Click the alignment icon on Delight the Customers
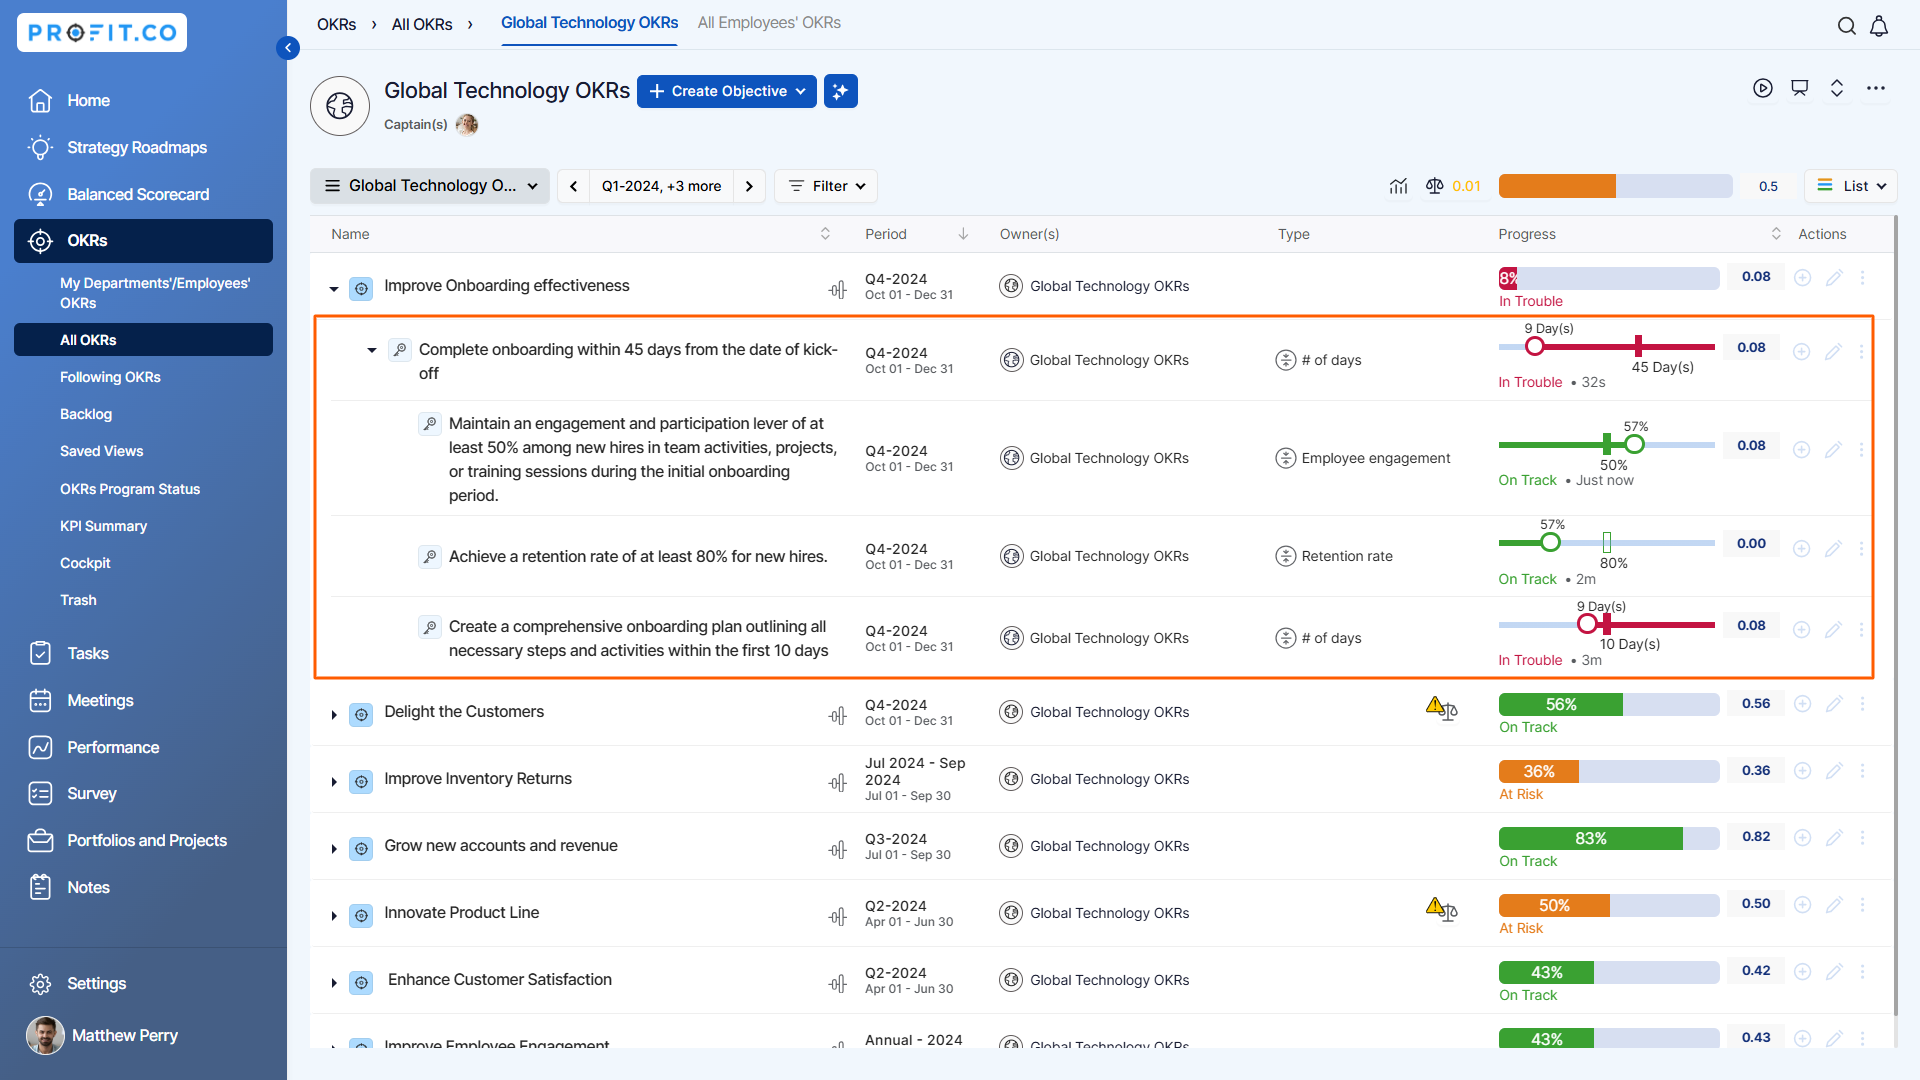This screenshot has width=1920, height=1080. coord(837,716)
